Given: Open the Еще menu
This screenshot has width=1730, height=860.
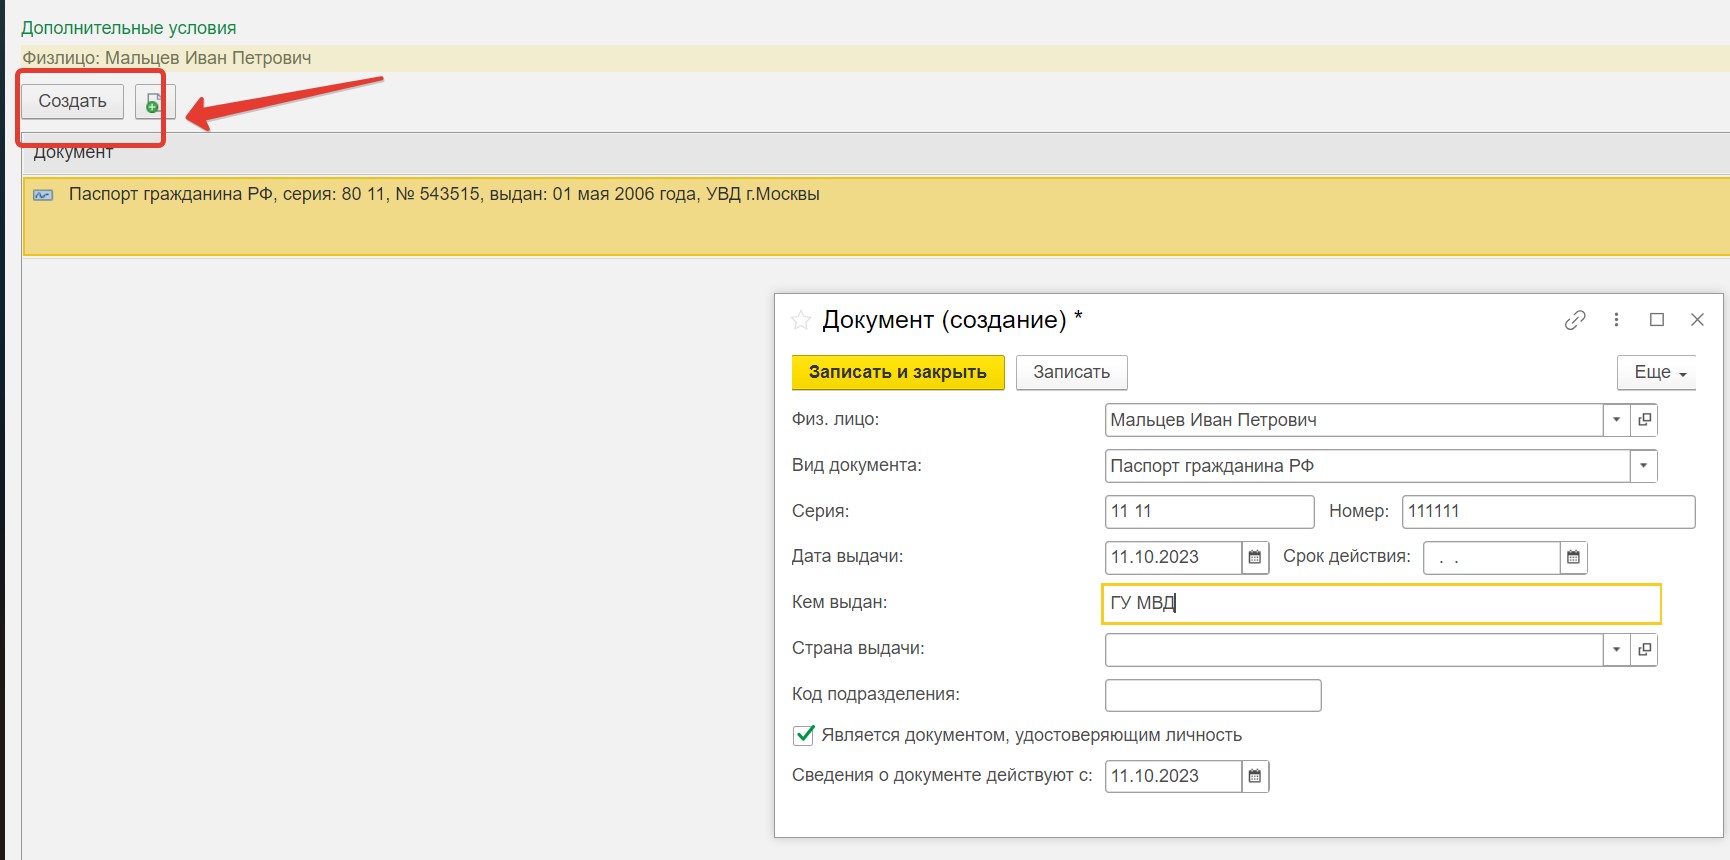Looking at the screenshot, I should [x=1656, y=372].
